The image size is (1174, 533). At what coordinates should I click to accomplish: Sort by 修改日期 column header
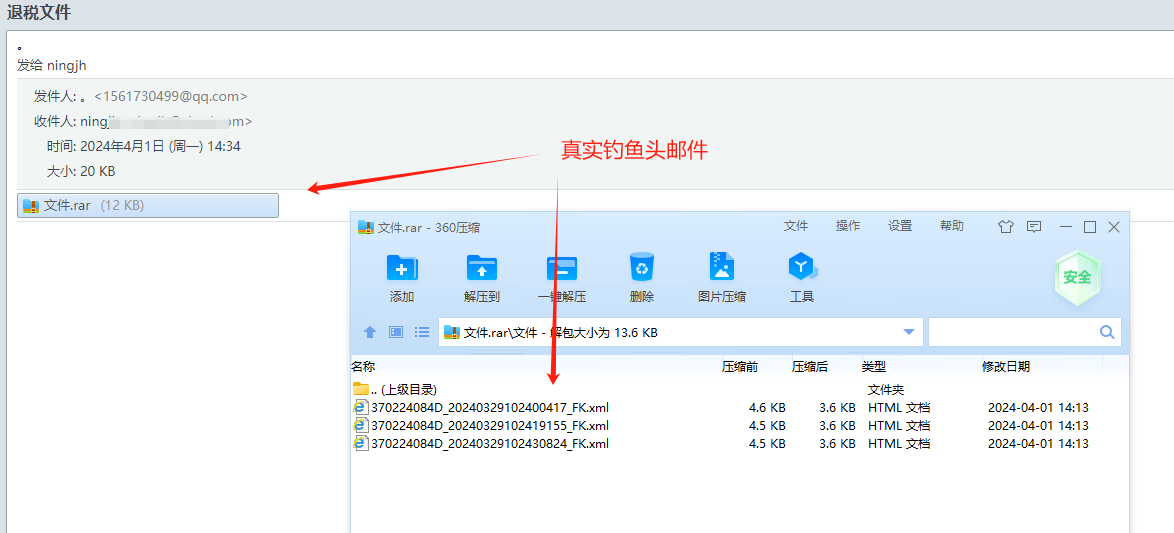tap(1005, 367)
